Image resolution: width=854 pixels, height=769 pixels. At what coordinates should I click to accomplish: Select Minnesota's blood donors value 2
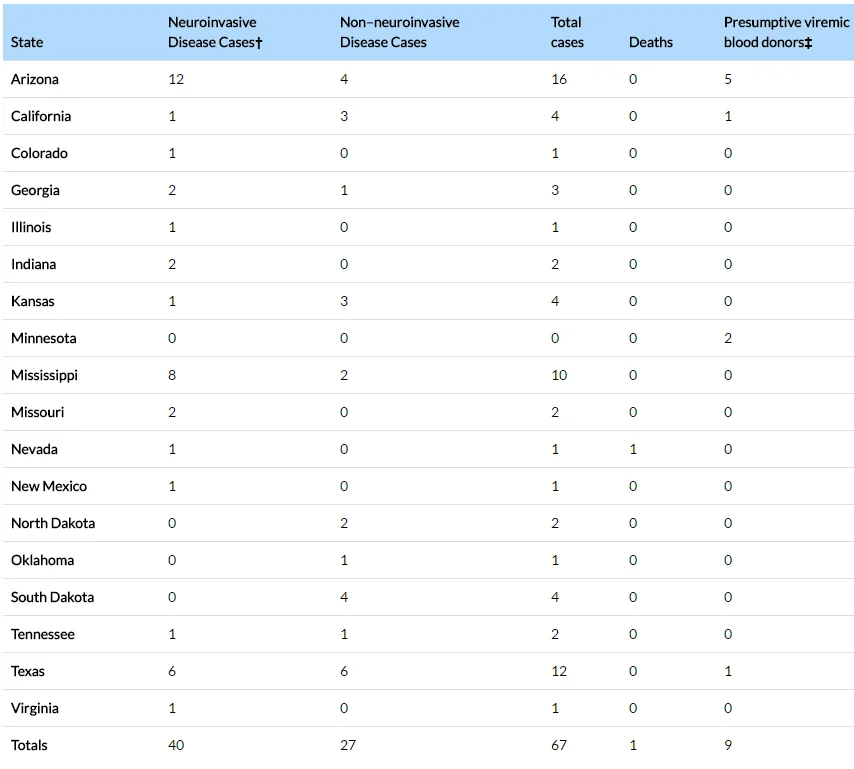[728, 339]
